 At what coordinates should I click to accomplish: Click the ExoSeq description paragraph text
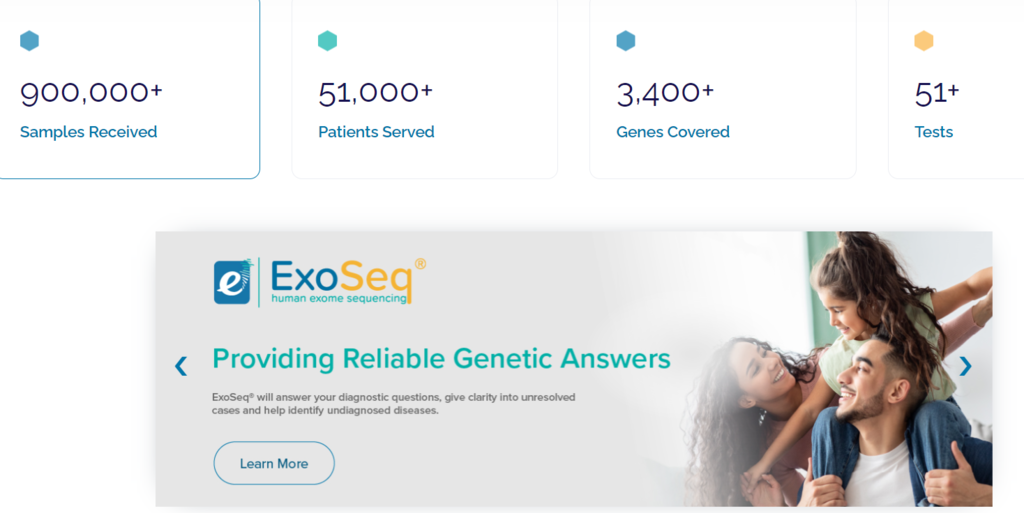pos(393,404)
